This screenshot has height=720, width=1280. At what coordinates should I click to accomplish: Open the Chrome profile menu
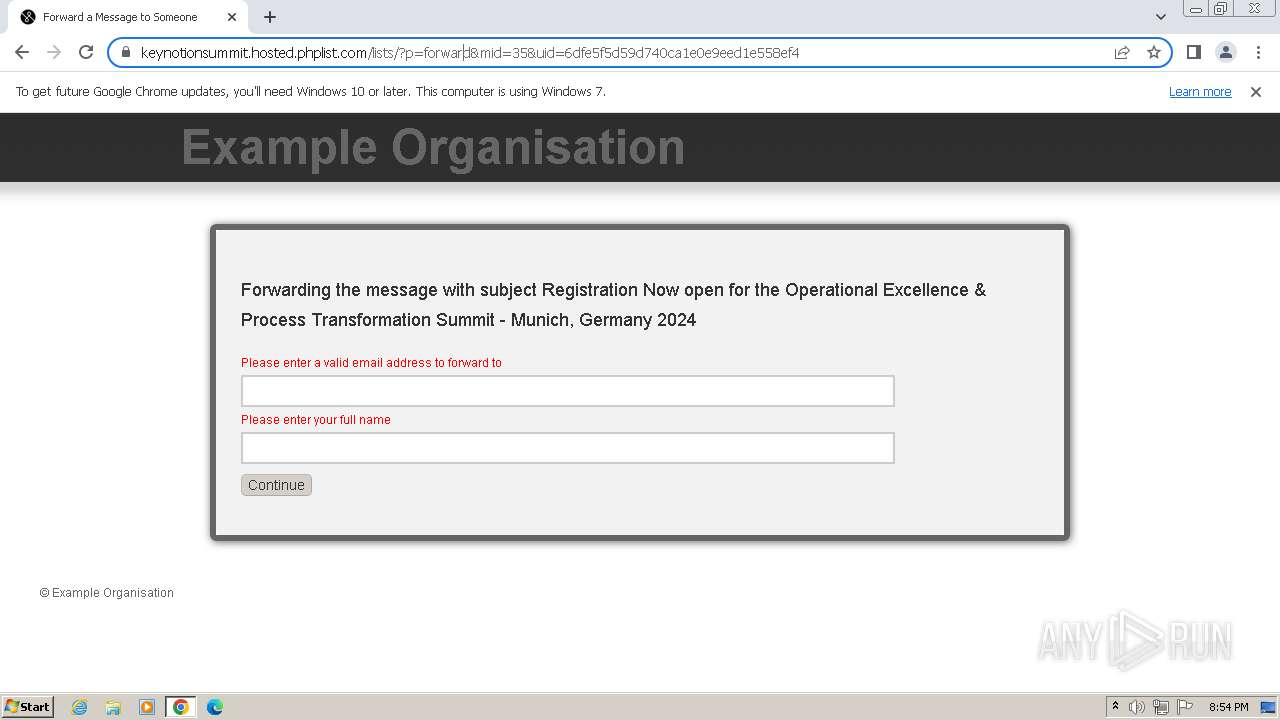pos(1226,52)
